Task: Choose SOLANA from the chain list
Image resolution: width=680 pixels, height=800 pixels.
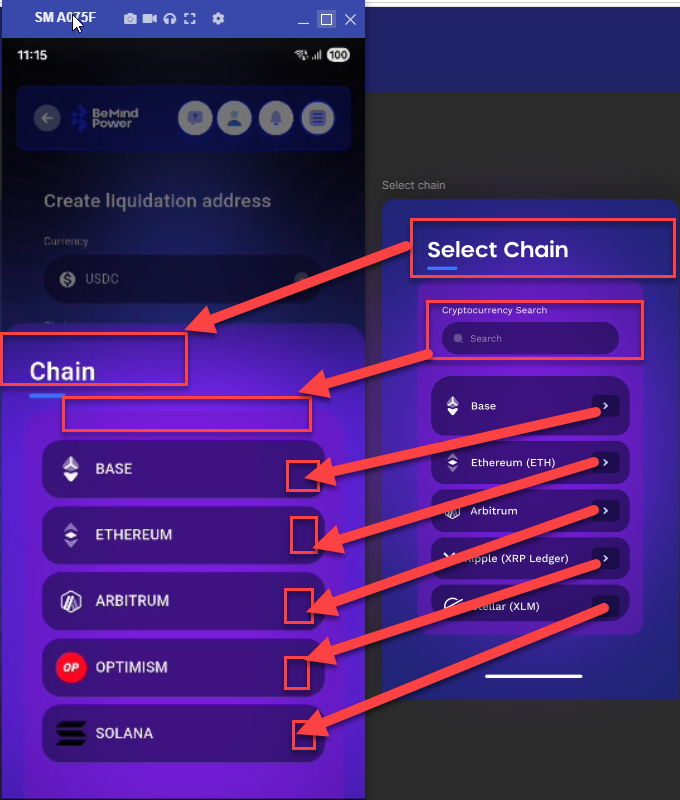Action: pyautogui.click(x=183, y=733)
